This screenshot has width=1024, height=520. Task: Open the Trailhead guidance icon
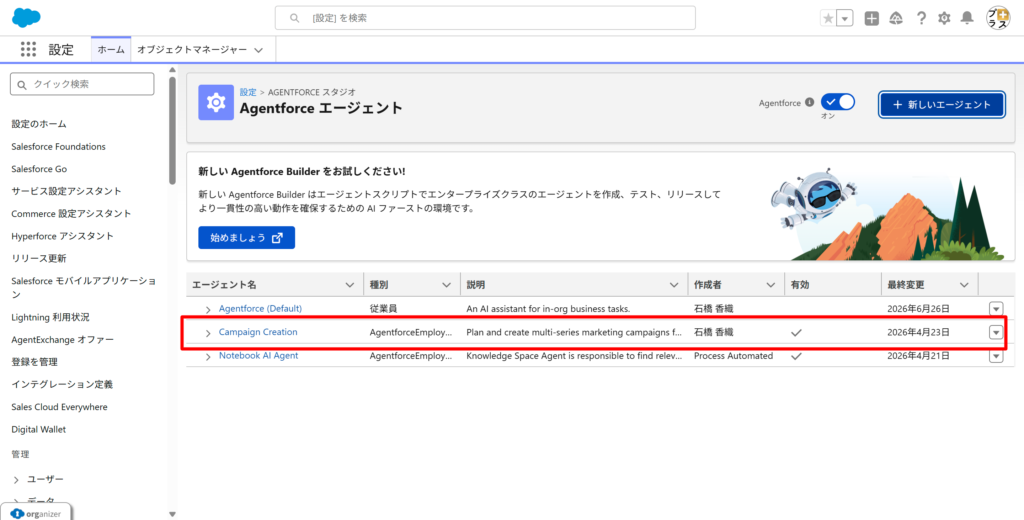(x=896, y=18)
